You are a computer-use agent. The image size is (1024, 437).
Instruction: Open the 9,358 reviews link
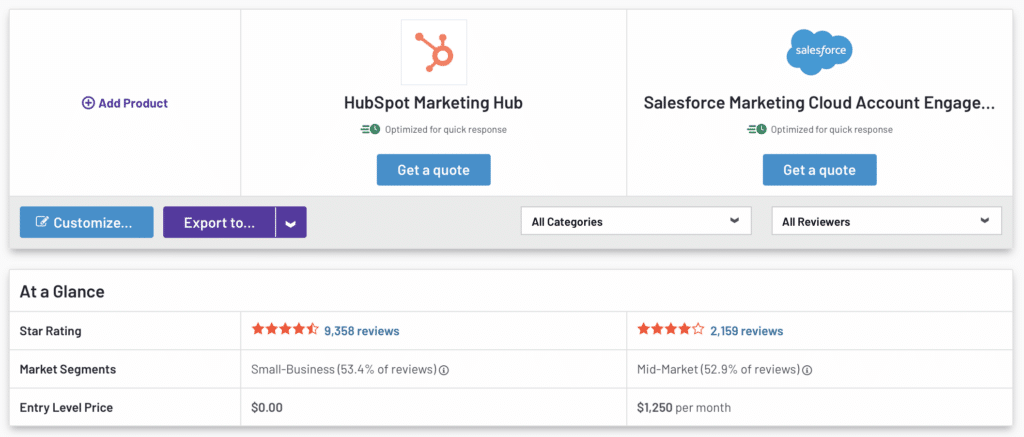(361, 331)
